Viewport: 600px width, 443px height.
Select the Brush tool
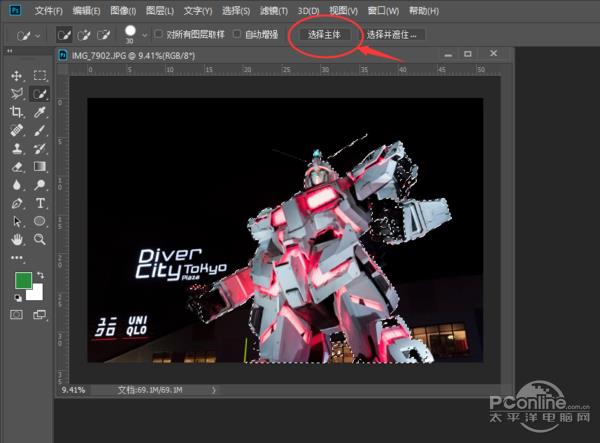tap(39, 130)
